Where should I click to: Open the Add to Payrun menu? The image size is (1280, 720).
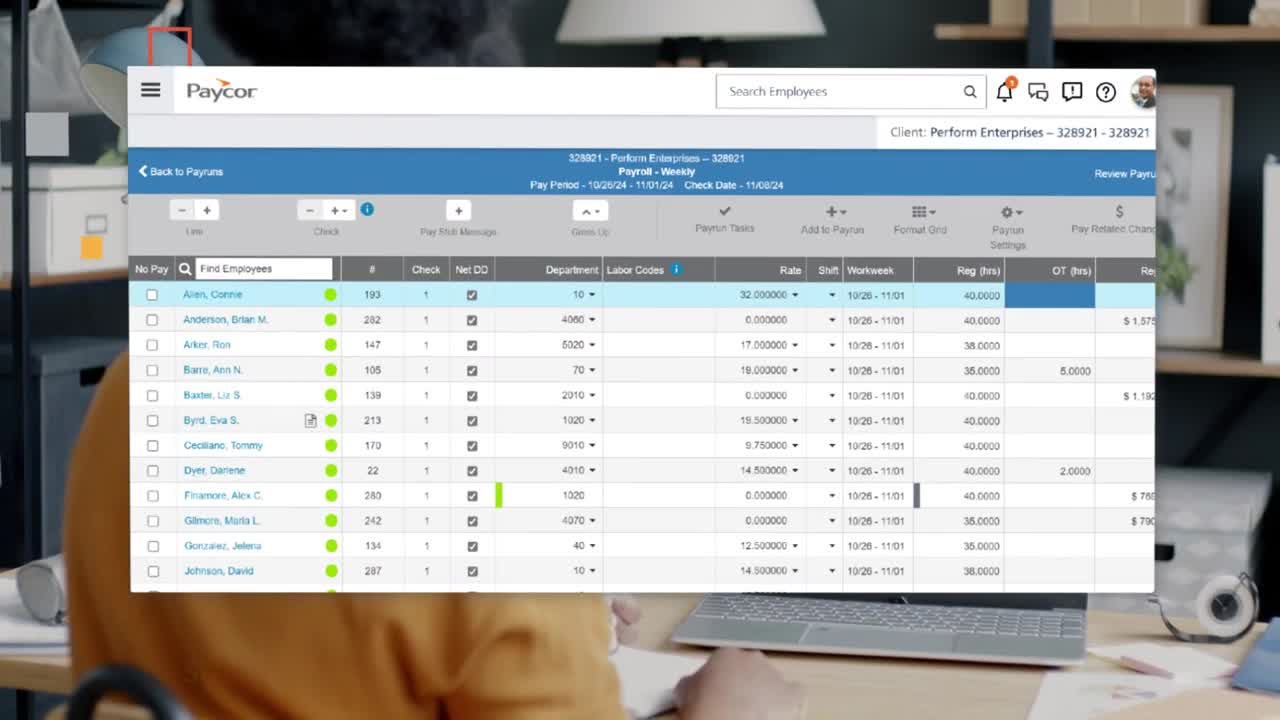tap(832, 218)
